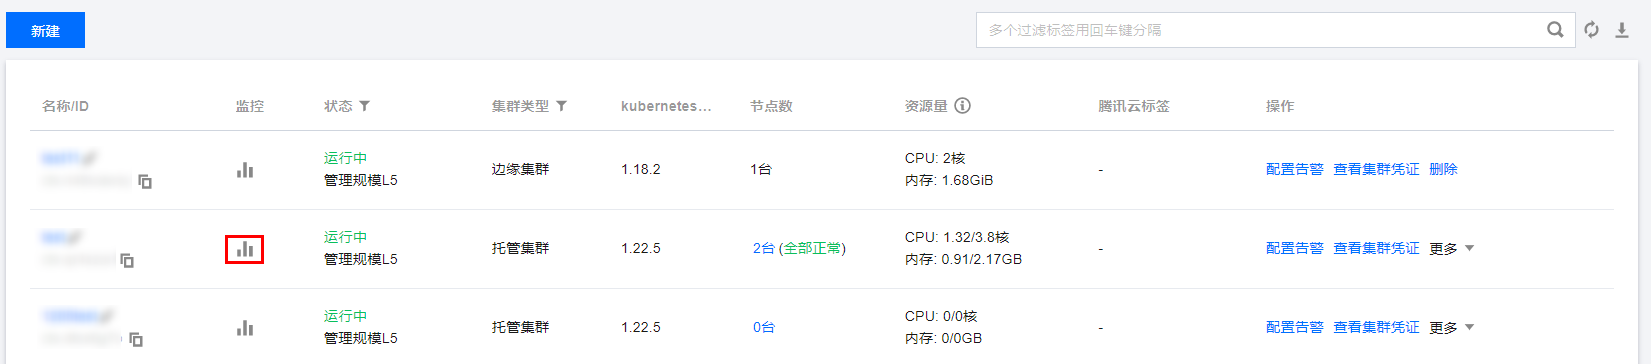The image size is (1651, 364).
Task: Focus the filter tags search field
Action: (x=1260, y=30)
